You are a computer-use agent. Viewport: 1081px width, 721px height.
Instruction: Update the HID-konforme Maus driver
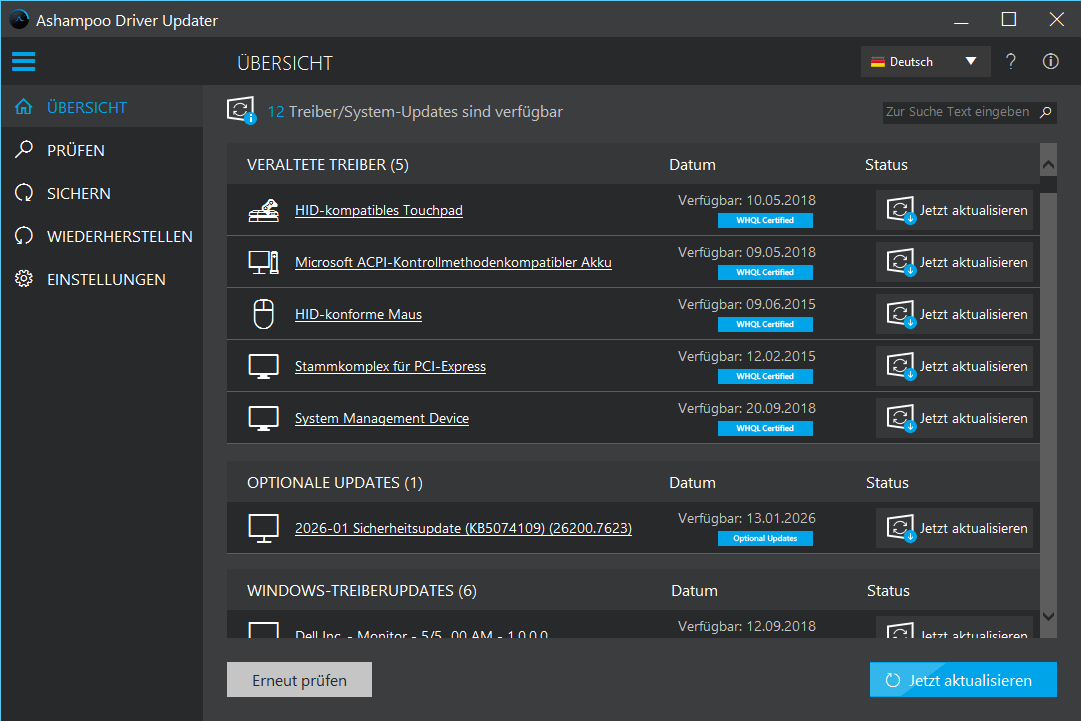click(954, 315)
